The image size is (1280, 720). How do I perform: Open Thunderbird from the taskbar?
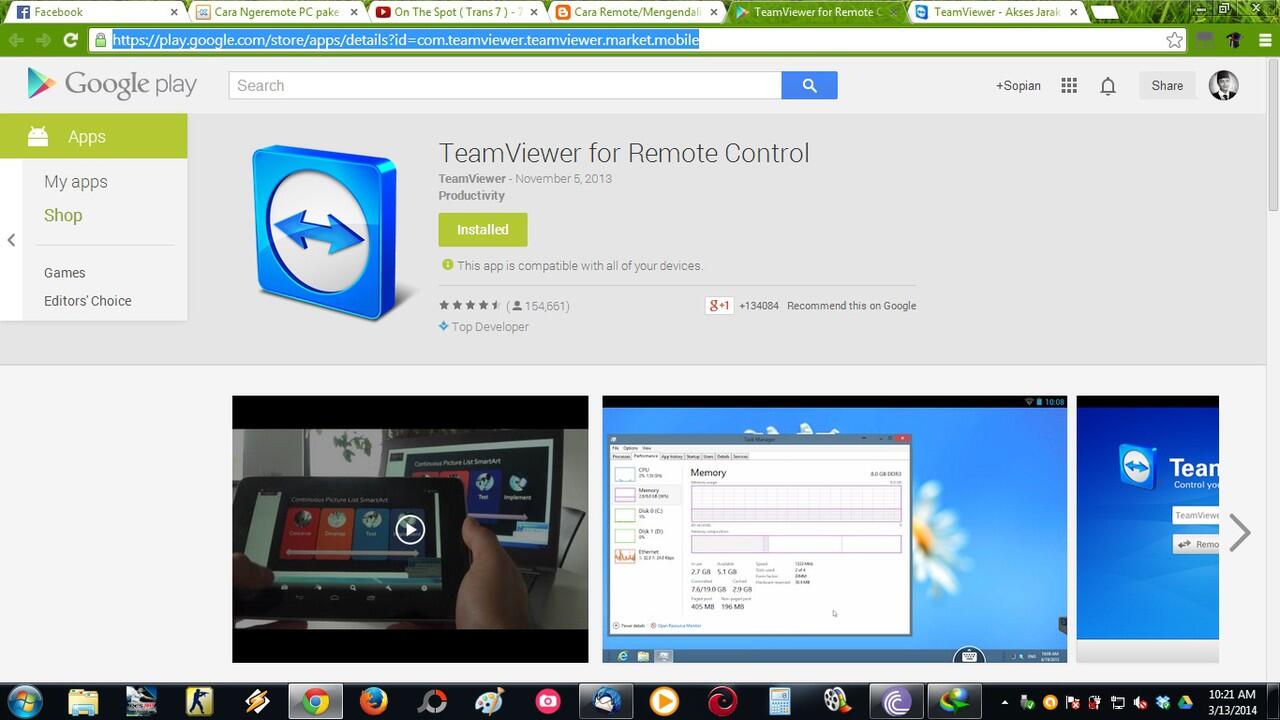click(606, 701)
